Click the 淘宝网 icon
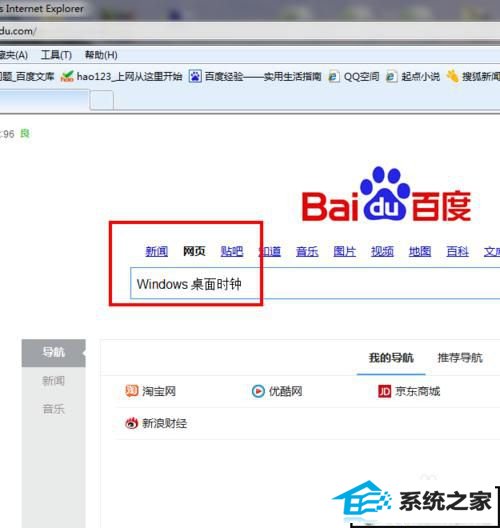Image resolution: width=500 pixels, height=528 pixels. 132,391
